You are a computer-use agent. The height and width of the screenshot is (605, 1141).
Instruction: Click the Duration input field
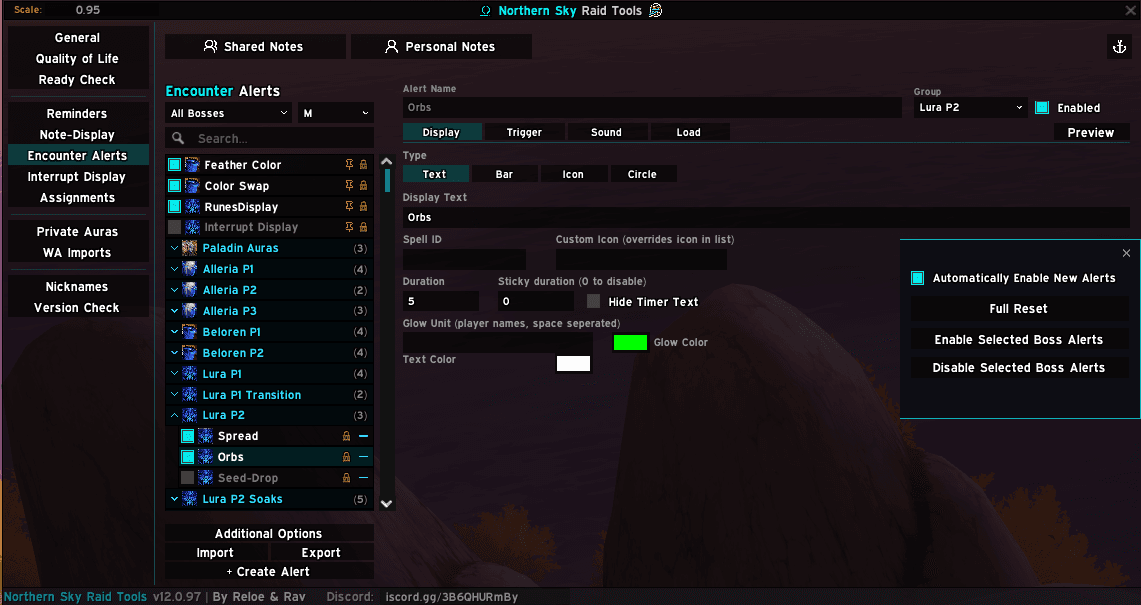coord(441,301)
